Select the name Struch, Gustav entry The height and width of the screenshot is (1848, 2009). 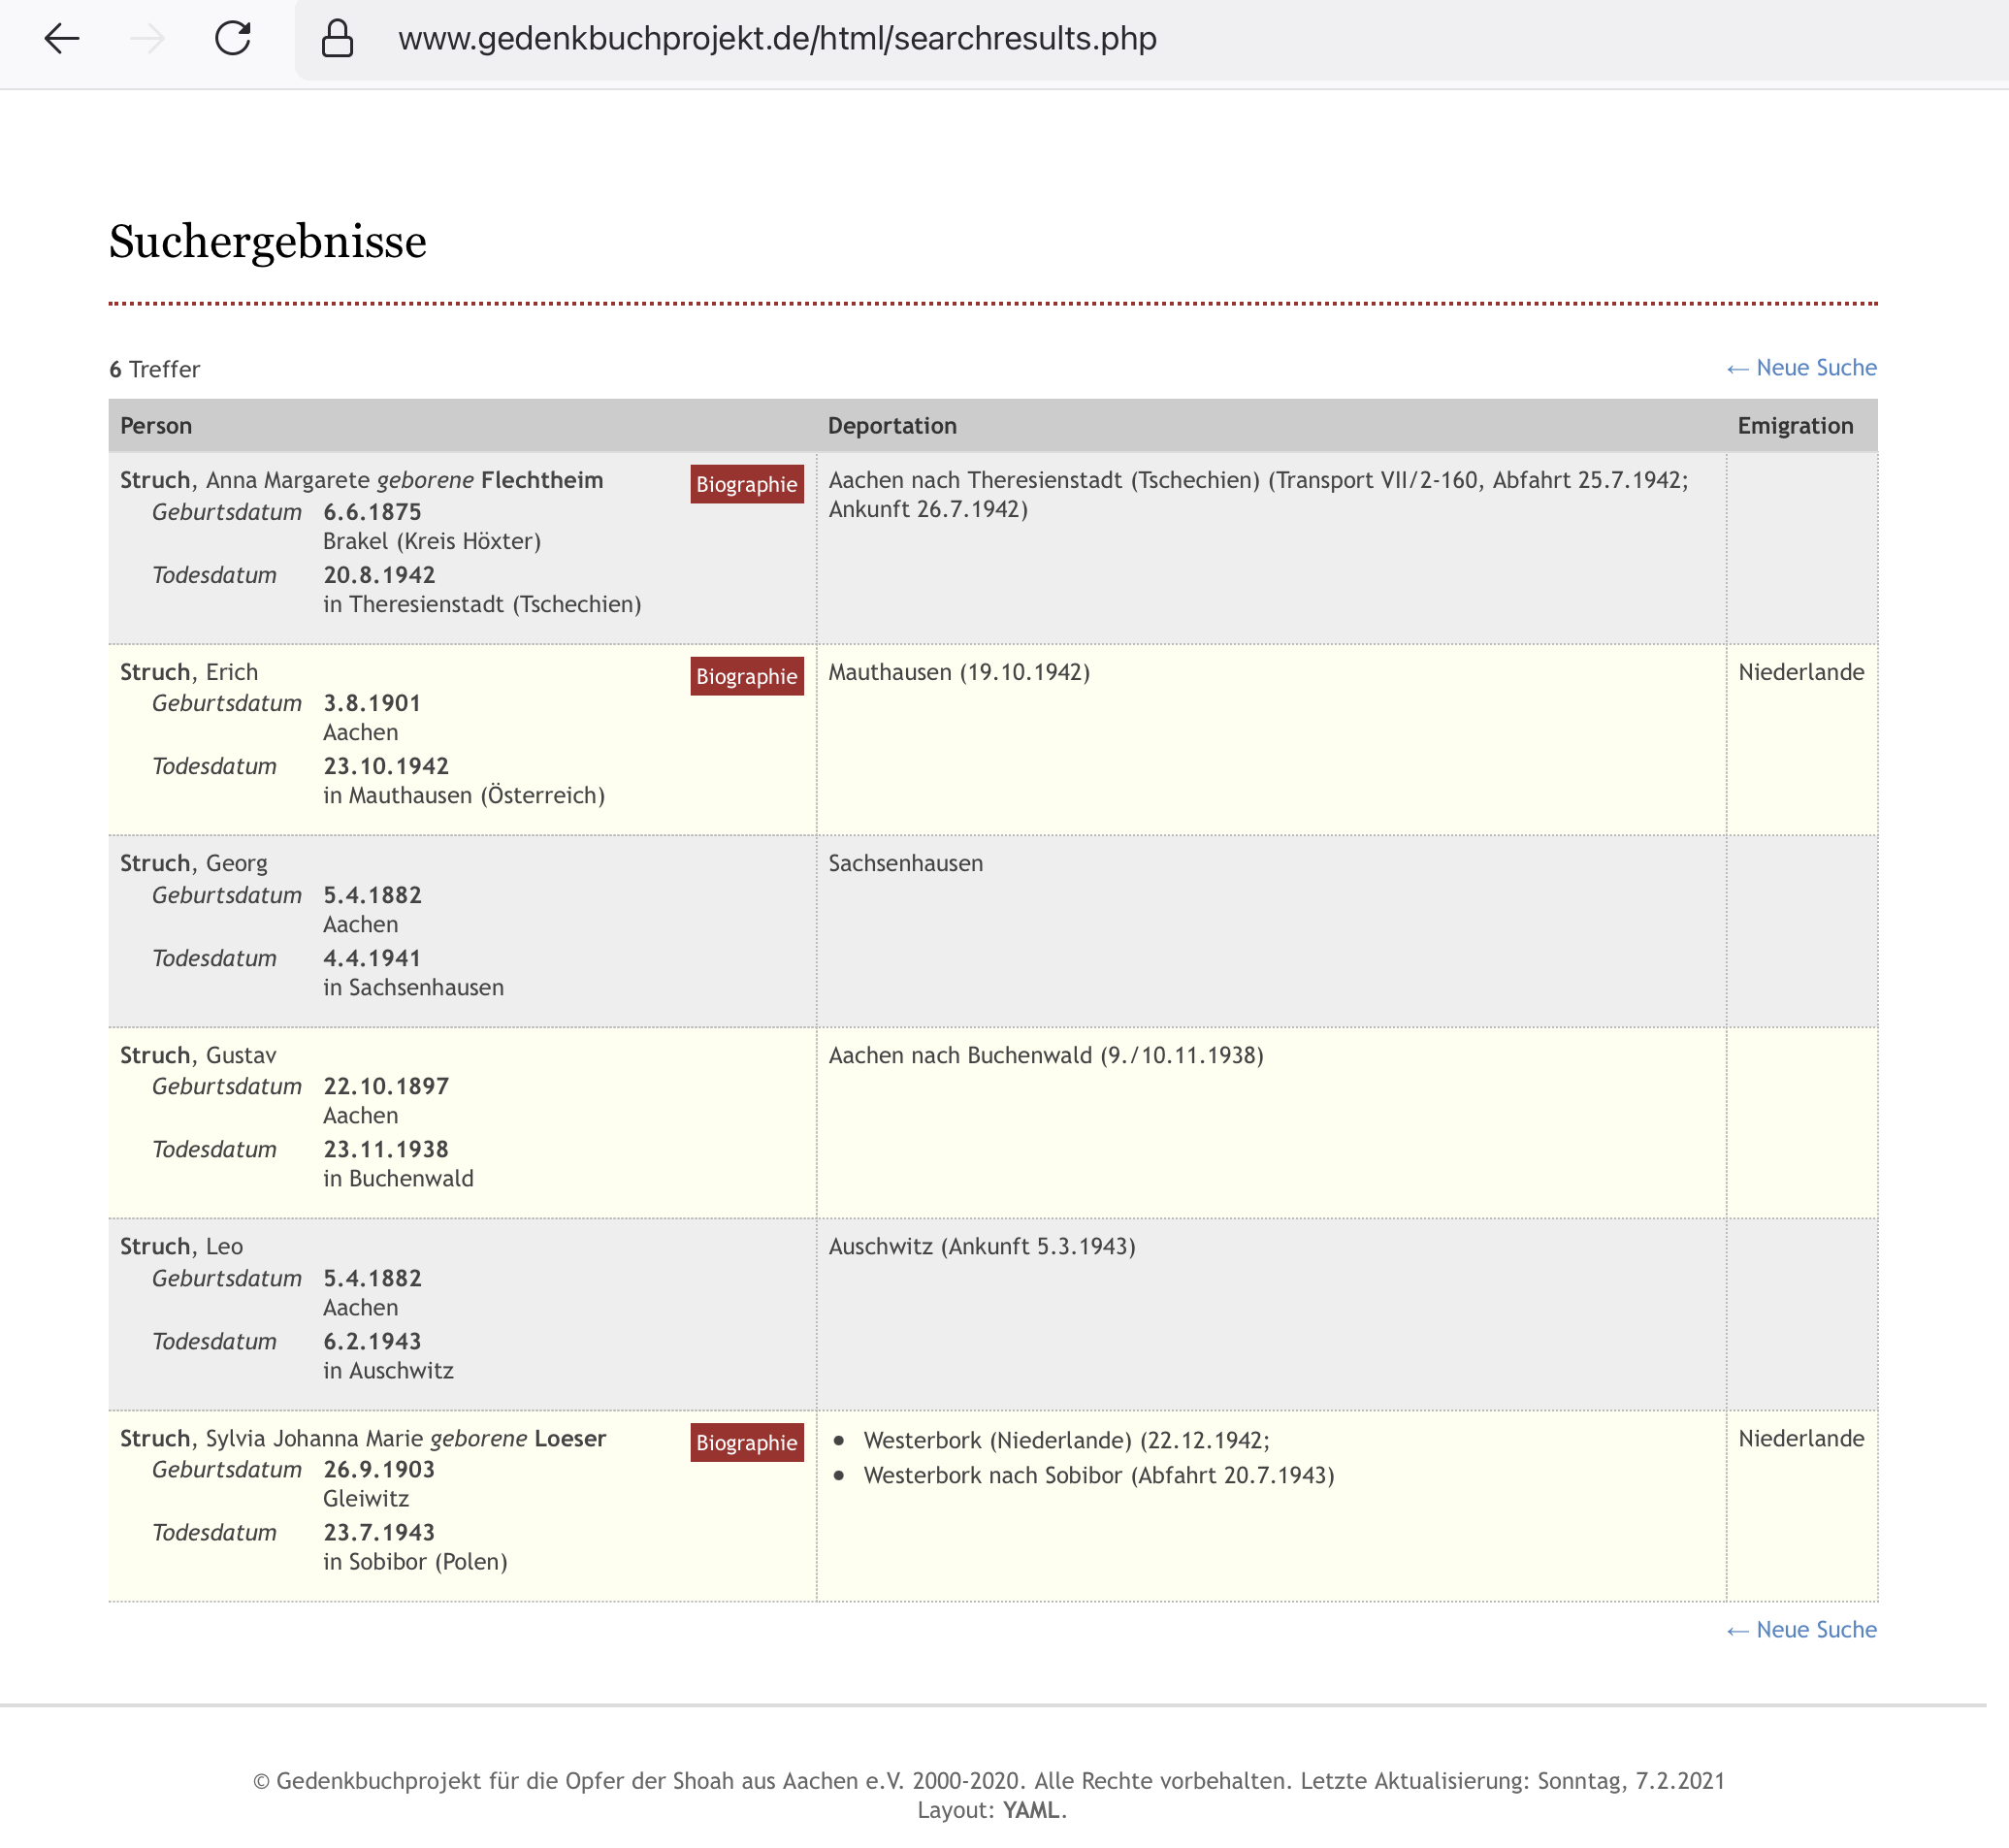point(198,1055)
